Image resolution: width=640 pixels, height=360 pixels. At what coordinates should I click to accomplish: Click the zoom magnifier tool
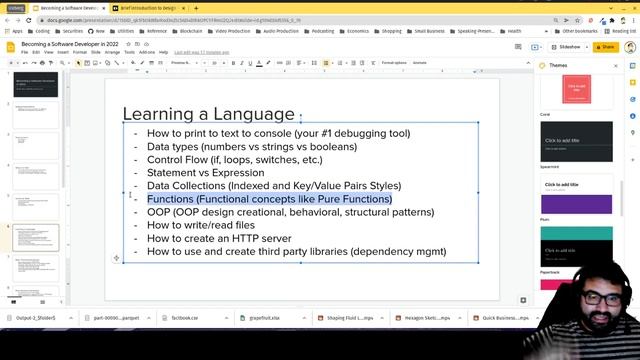[62, 63]
